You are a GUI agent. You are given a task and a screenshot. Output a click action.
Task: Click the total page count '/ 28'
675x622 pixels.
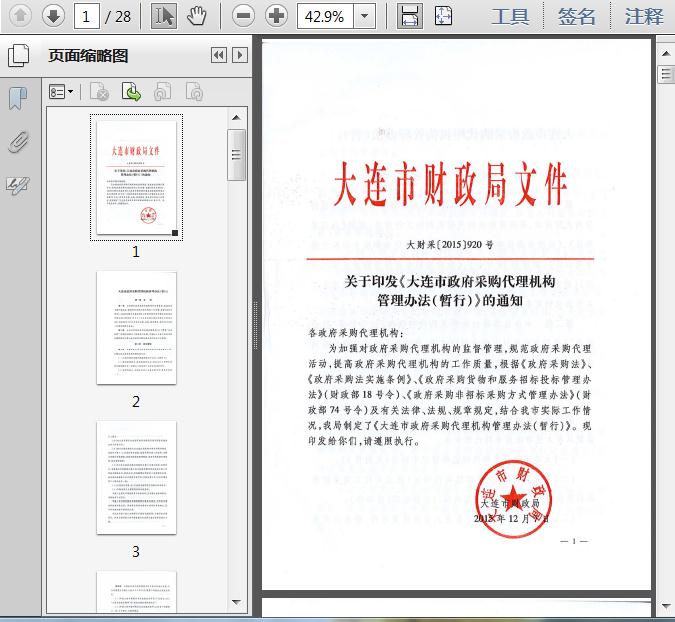click(118, 17)
